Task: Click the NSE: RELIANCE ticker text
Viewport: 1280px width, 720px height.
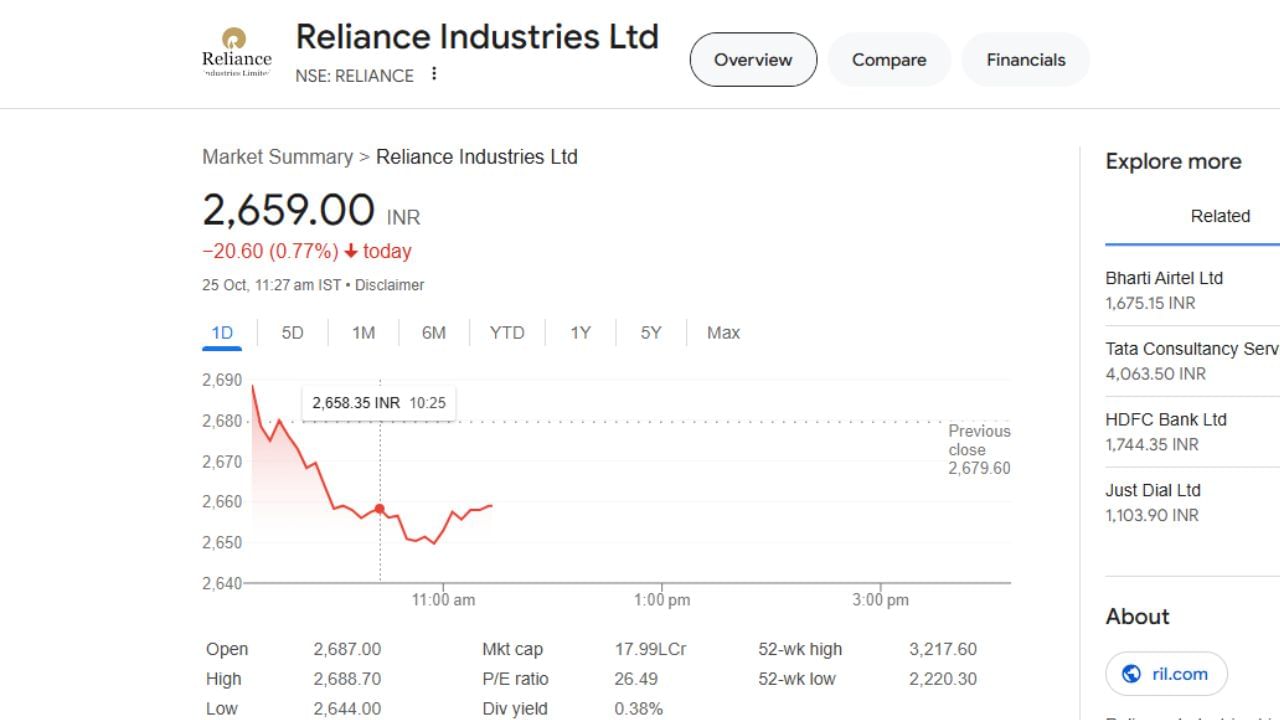Action: tap(354, 76)
